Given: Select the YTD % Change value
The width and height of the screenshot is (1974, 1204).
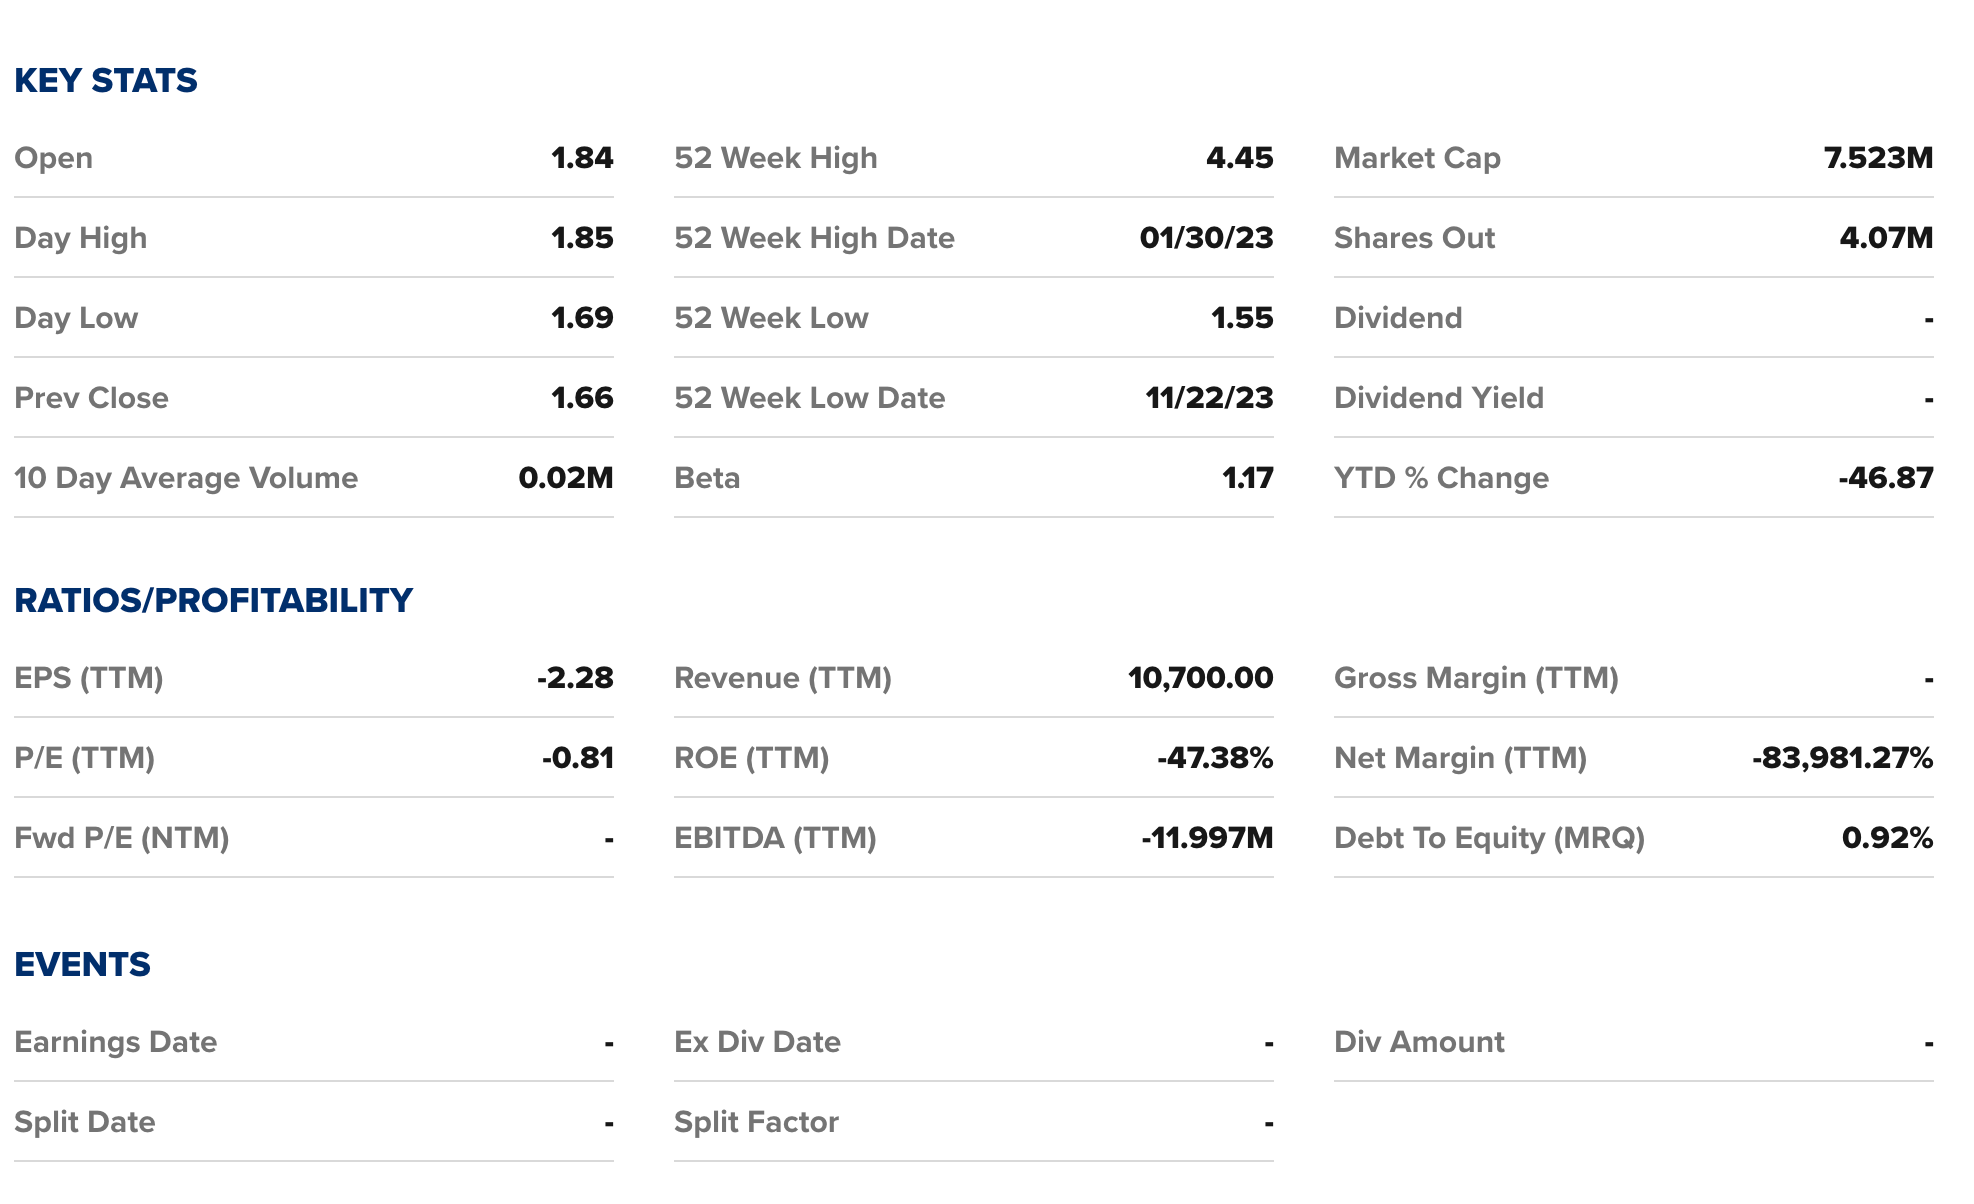Looking at the screenshot, I should [x=1885, y=478].
